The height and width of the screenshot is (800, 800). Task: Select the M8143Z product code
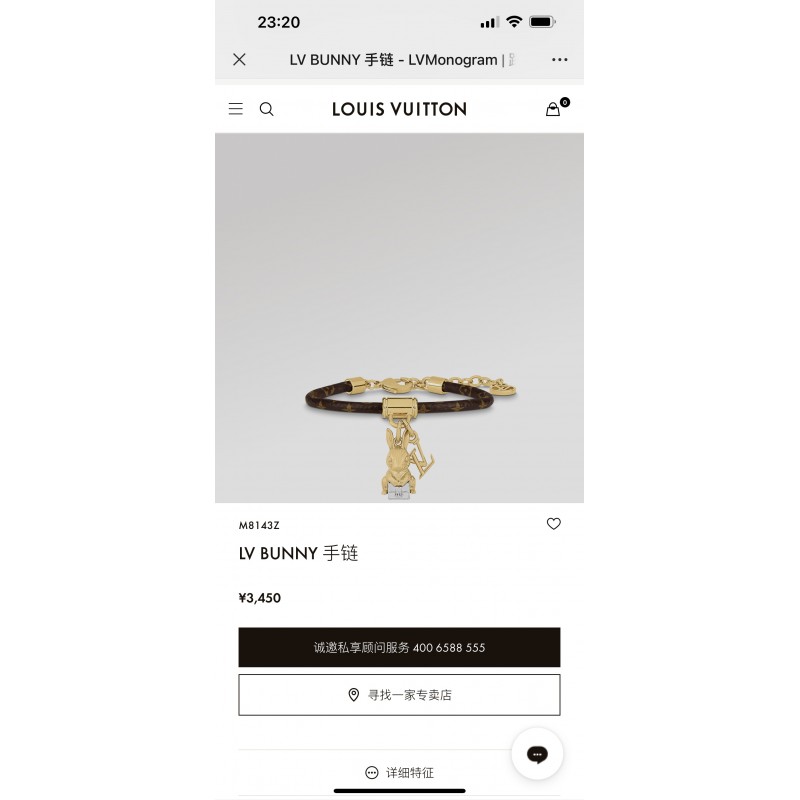pos(259,526)
